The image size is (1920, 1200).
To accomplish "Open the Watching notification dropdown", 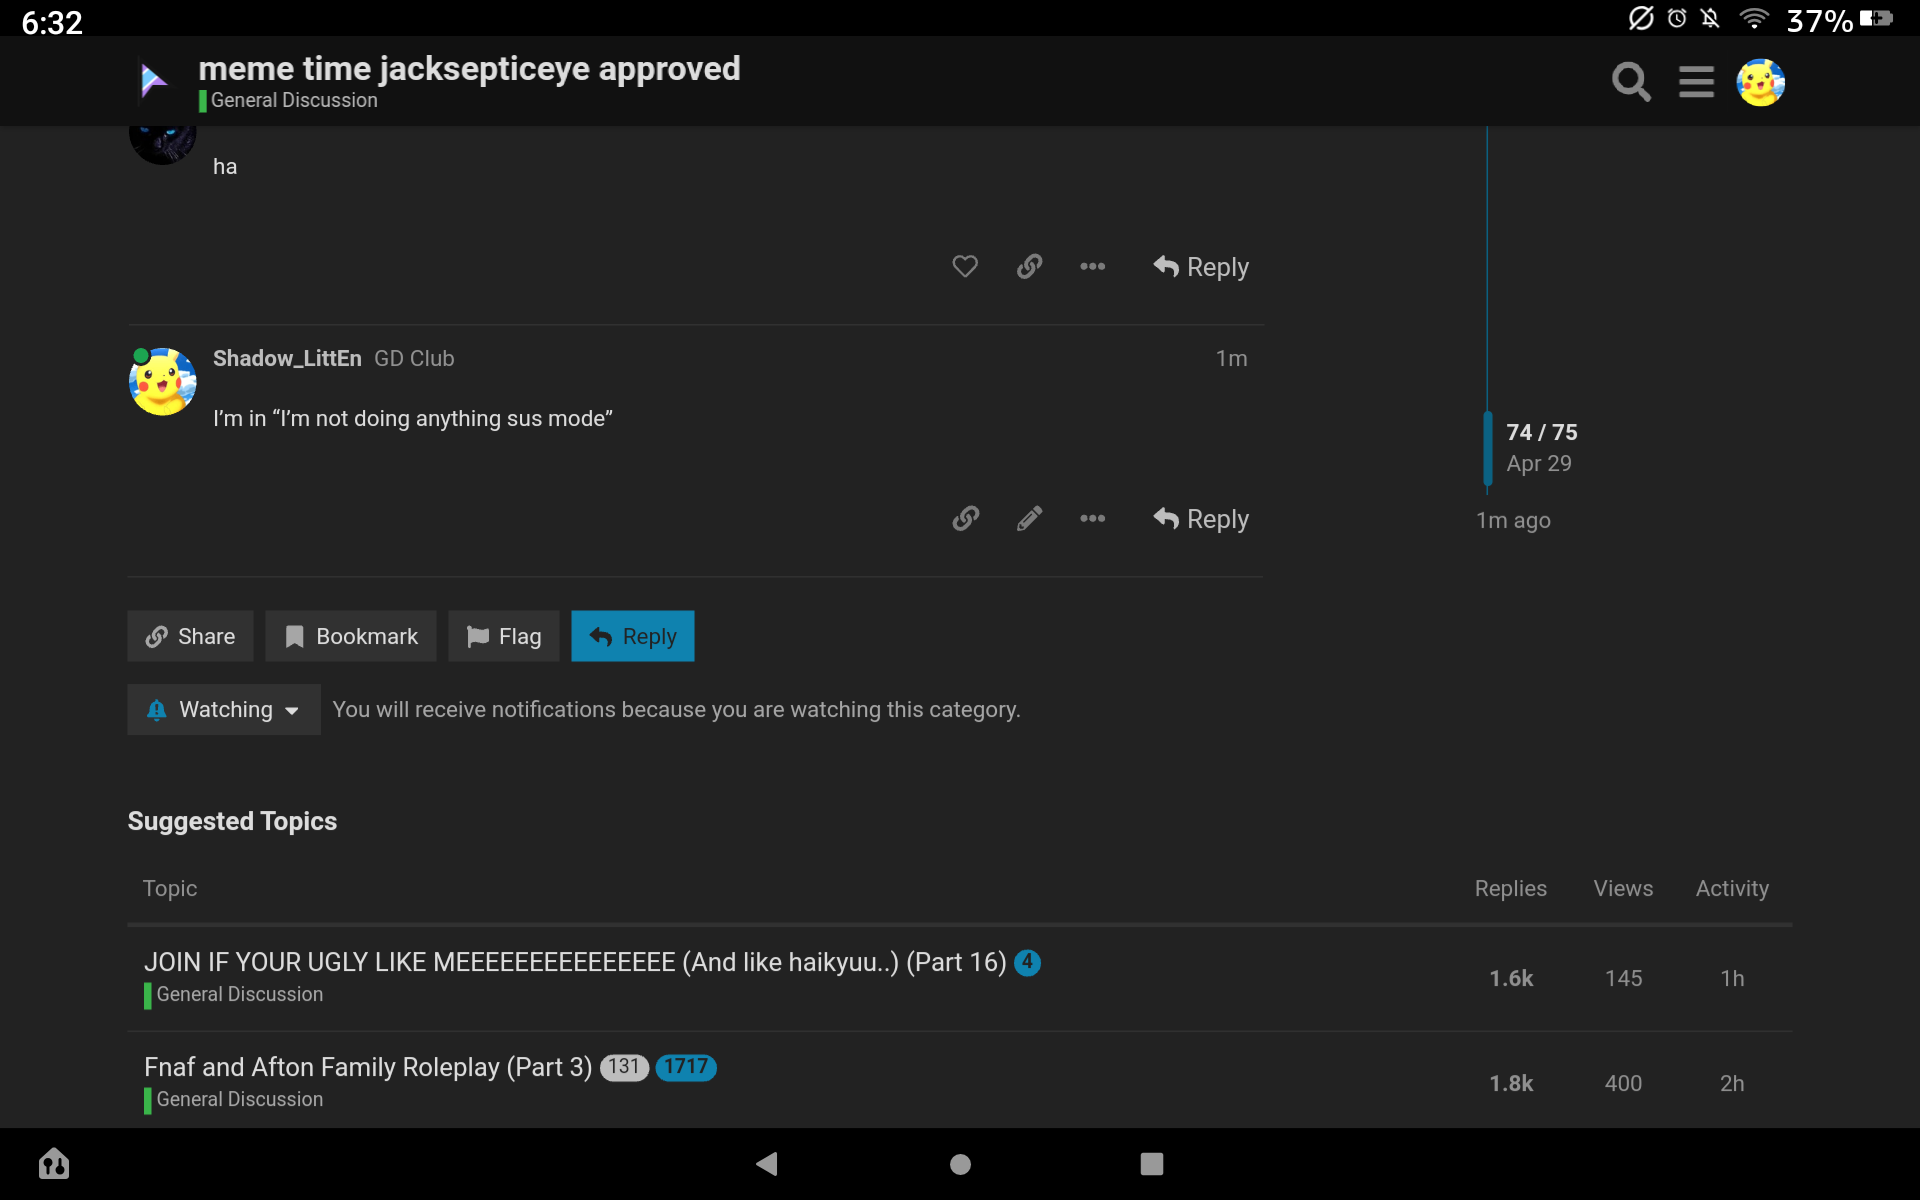I will [x=223, y=710].
